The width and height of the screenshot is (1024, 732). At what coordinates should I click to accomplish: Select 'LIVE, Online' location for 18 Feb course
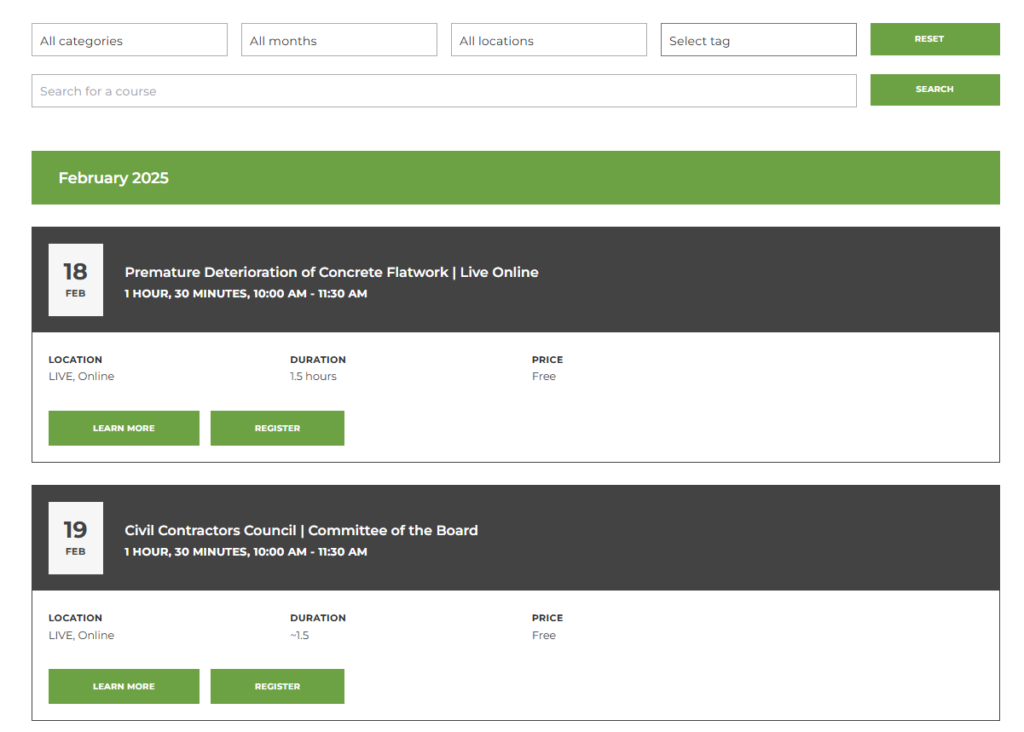[x=81, y=376]
